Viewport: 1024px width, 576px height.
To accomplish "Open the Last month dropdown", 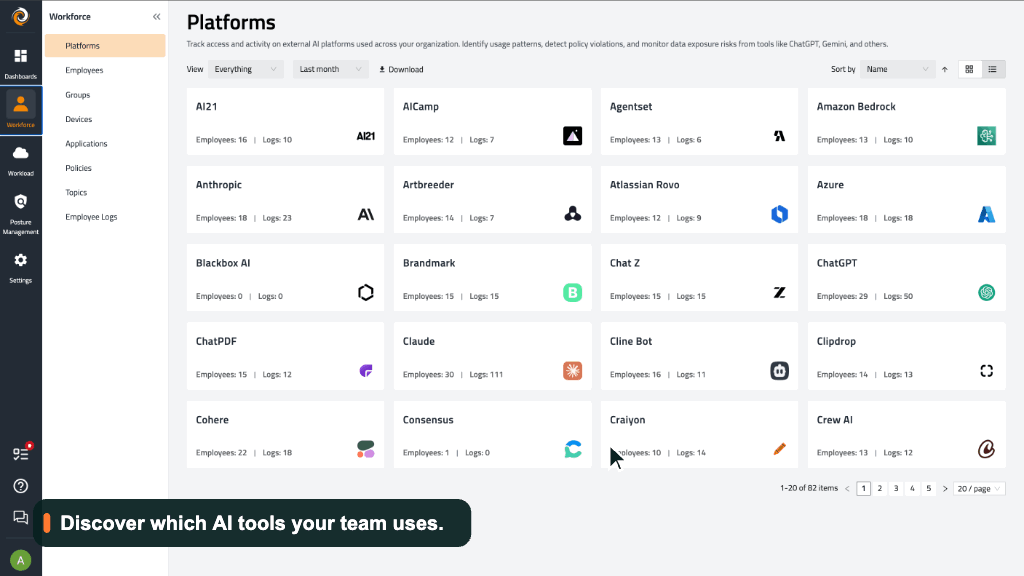I will pyautogui.click(x=330, y=69).
